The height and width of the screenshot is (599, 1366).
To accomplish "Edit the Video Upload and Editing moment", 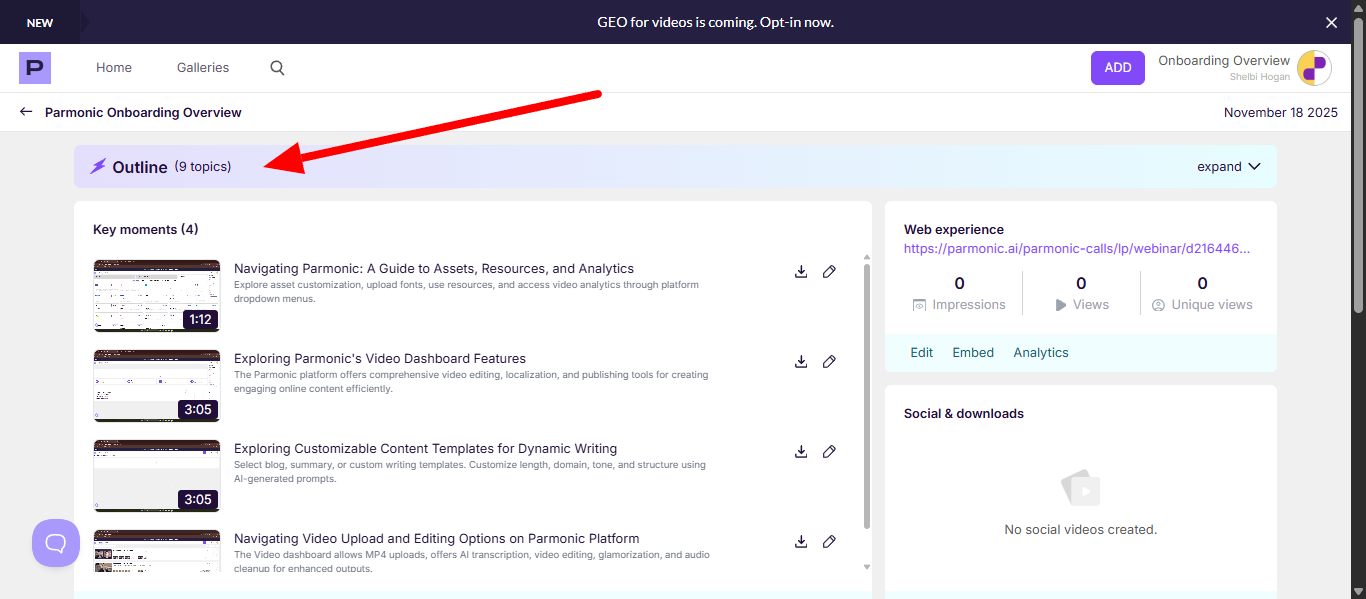I will 829,541.
